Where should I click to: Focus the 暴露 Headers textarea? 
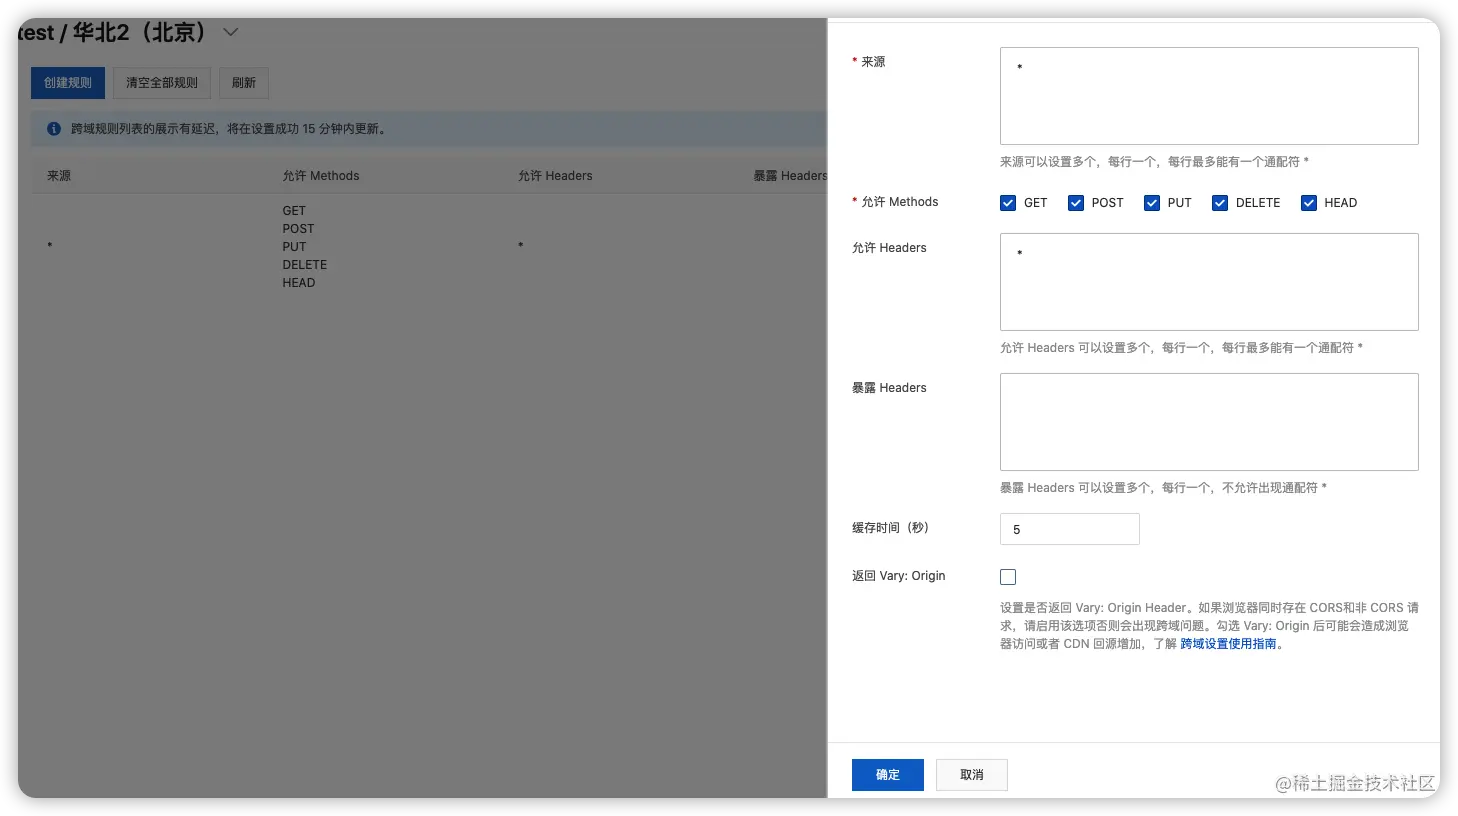pos(1209,422)
